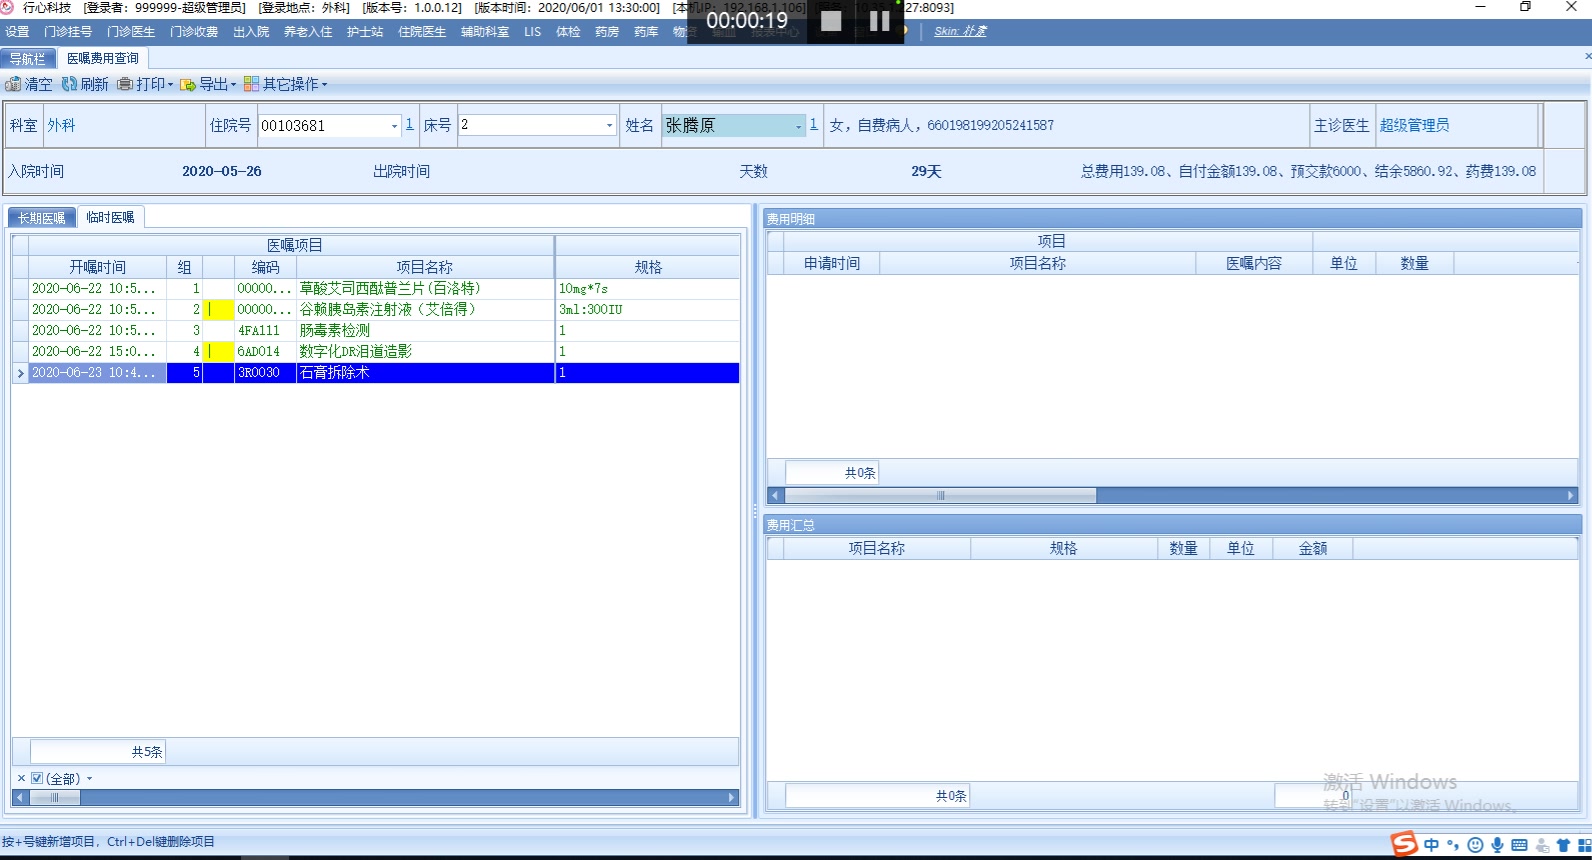Open the LIS menu

tap(533, 32)
